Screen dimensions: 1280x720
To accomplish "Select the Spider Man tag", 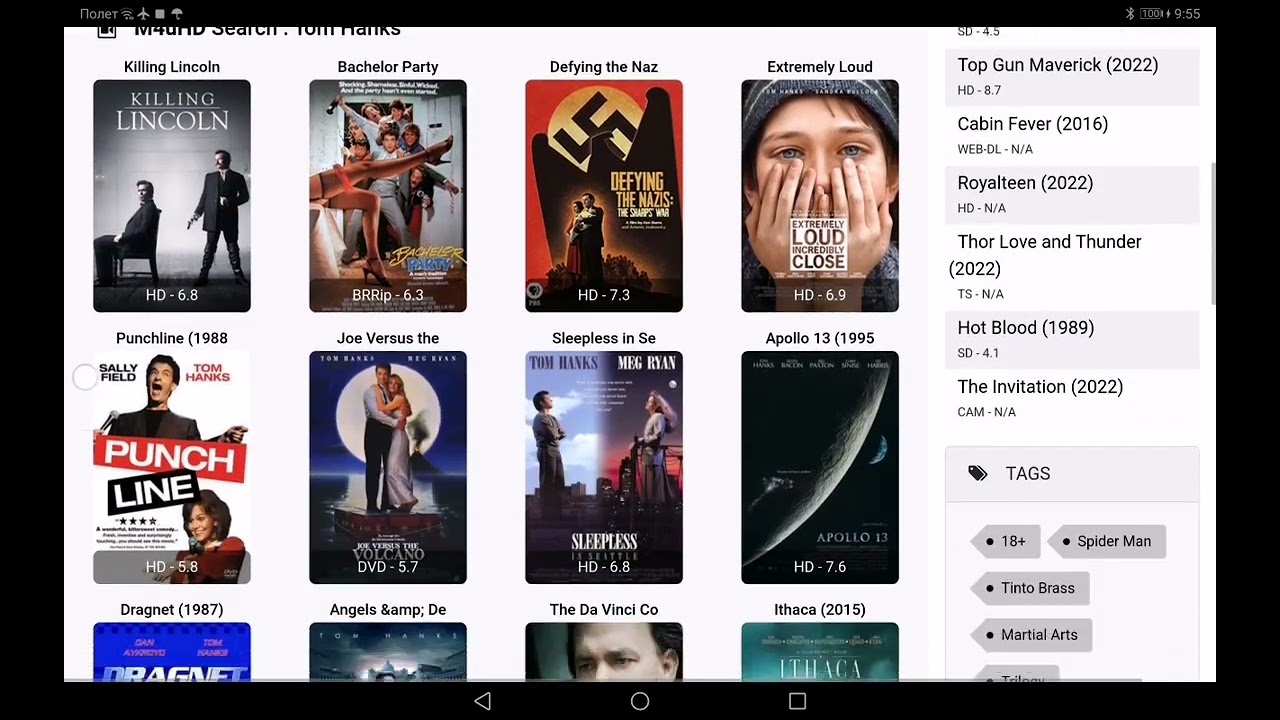I will click(1107, 541).
